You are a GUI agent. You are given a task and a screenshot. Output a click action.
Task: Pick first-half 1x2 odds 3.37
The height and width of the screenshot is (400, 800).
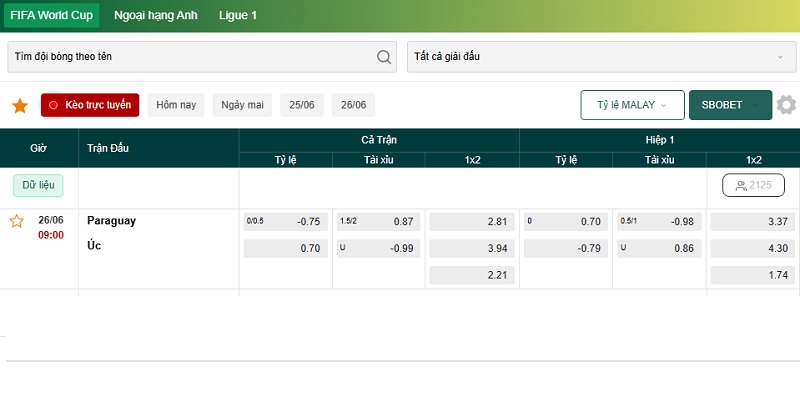(753, 222)
